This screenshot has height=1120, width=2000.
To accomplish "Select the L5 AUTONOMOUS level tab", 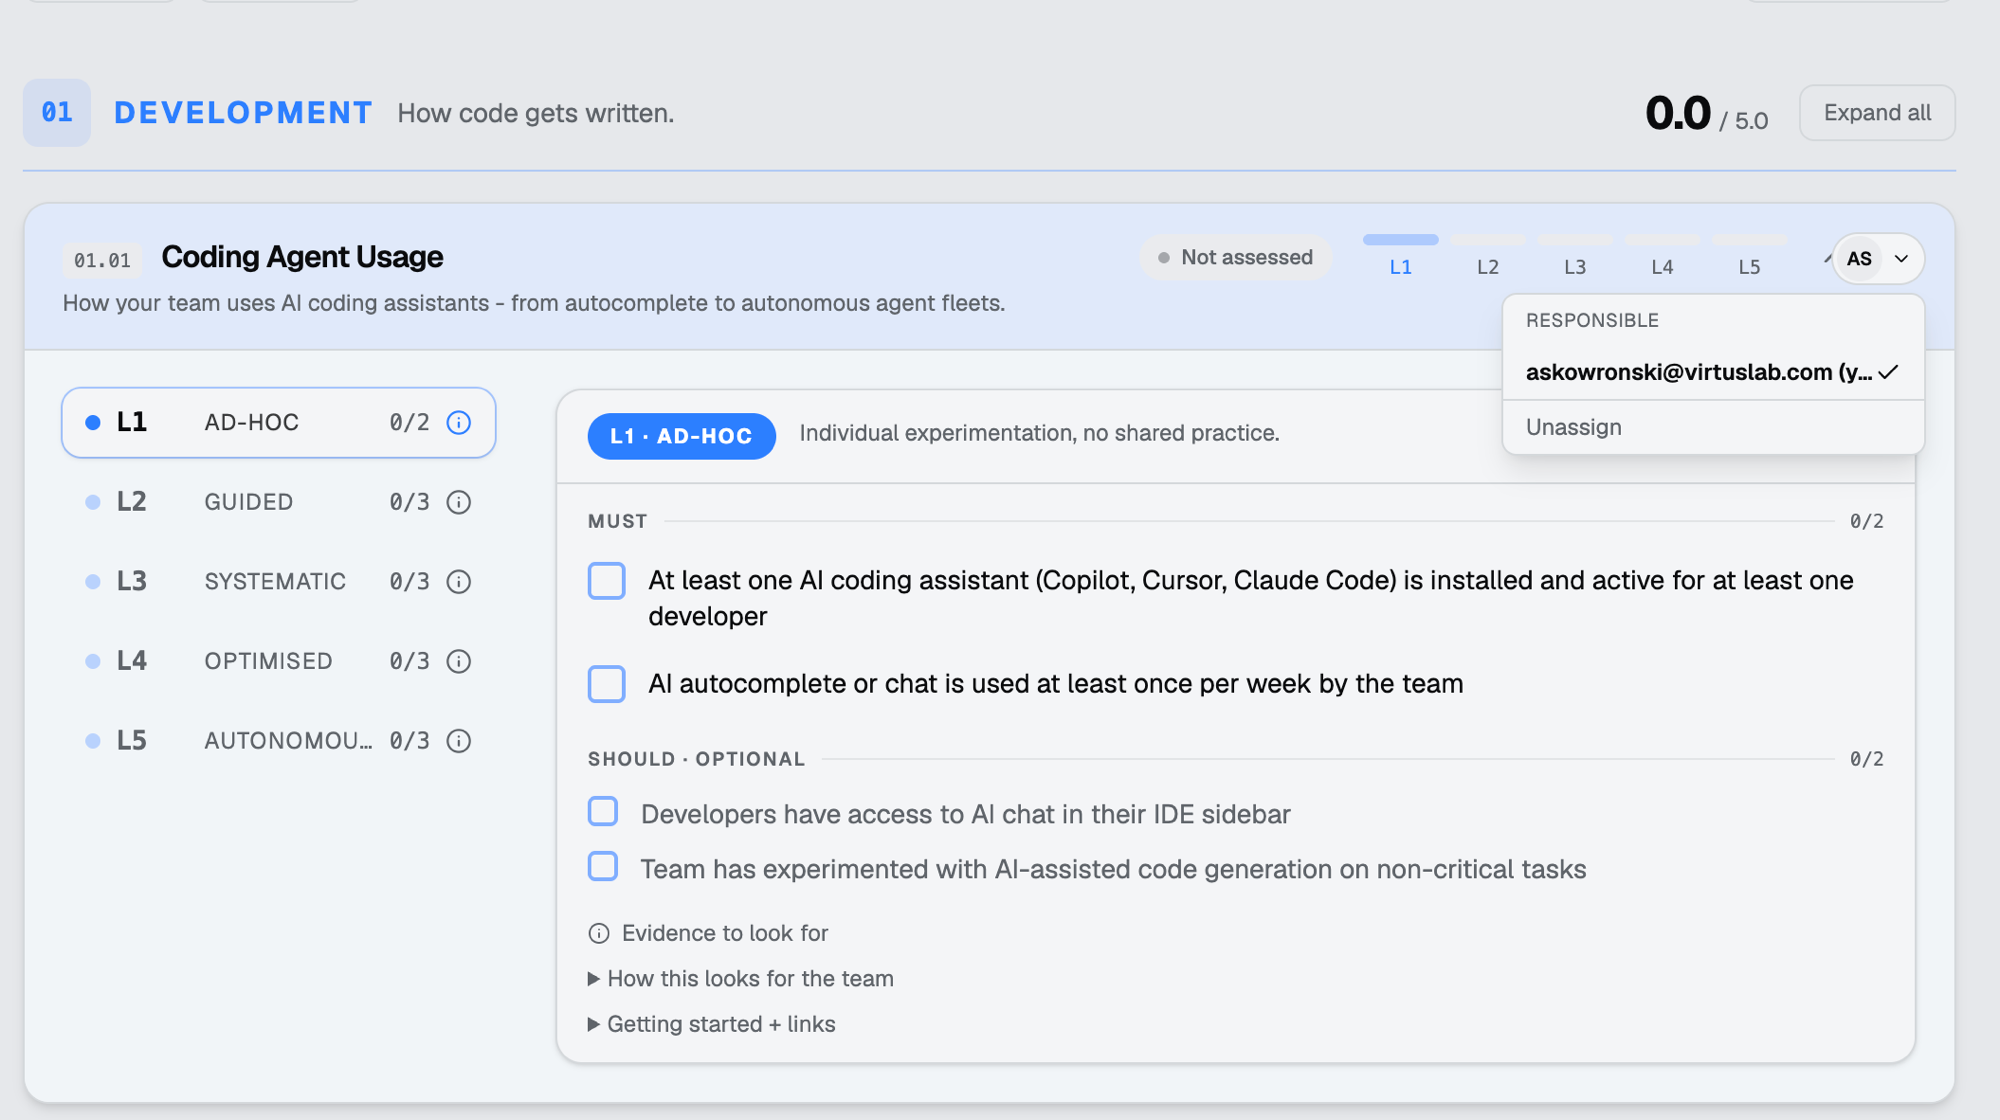I will point(279,741).
